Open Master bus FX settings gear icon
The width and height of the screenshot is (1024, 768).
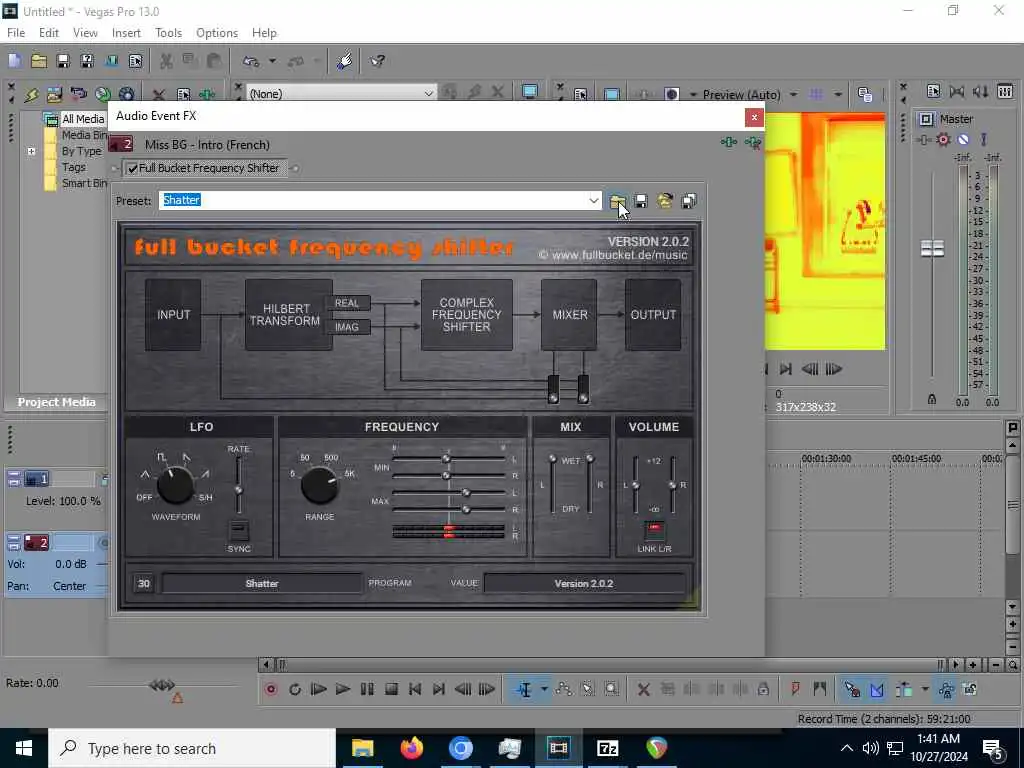click(x=943, y=140)
